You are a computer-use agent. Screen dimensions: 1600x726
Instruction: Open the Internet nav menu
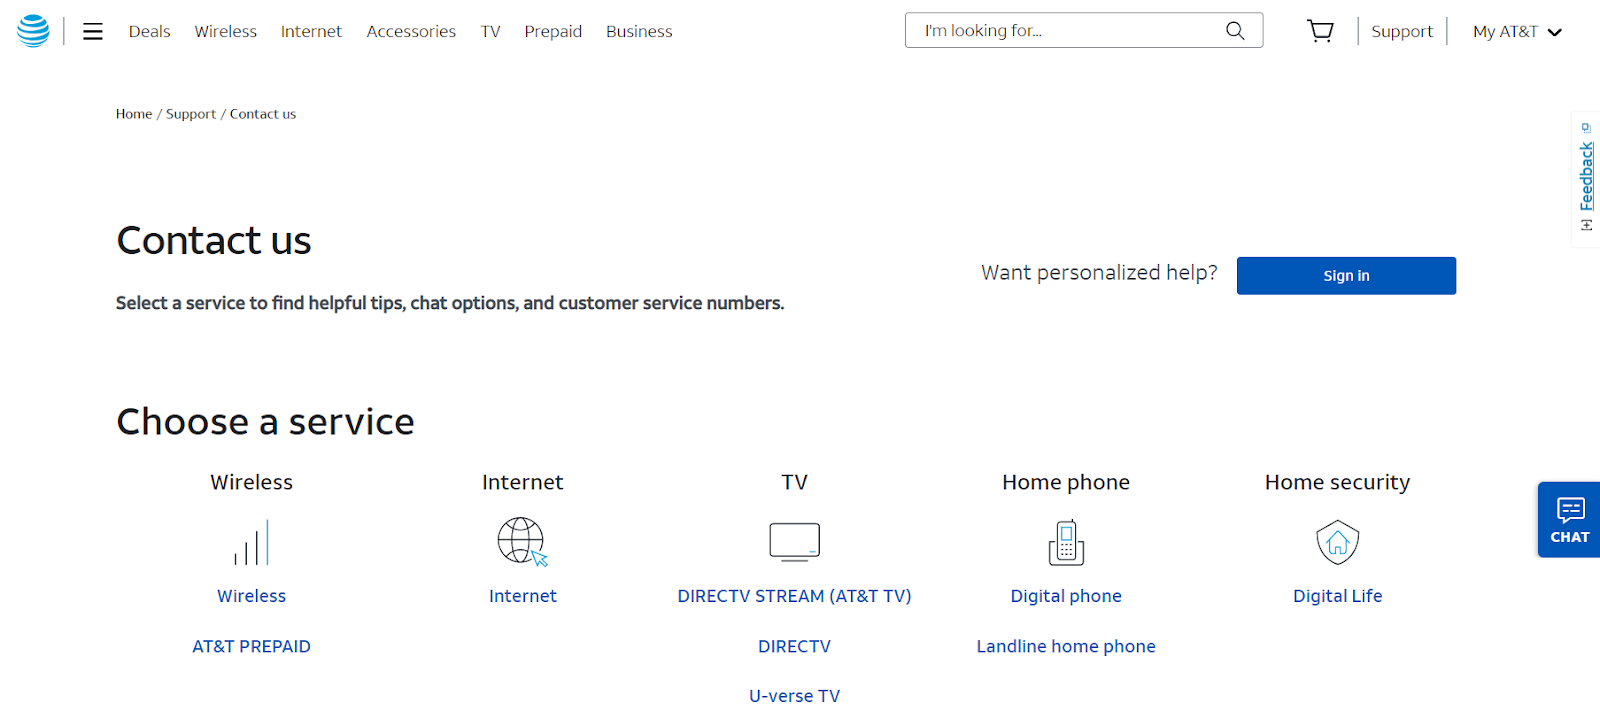pyautogui.click(x=311, y=32)
